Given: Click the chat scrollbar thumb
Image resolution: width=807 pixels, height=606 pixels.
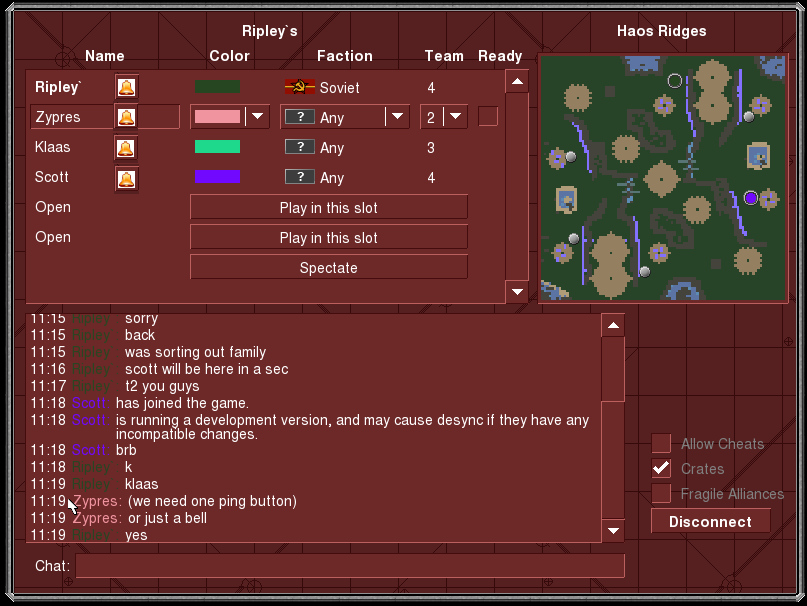Looking at the screenshot, I should (x=613, y=369).
